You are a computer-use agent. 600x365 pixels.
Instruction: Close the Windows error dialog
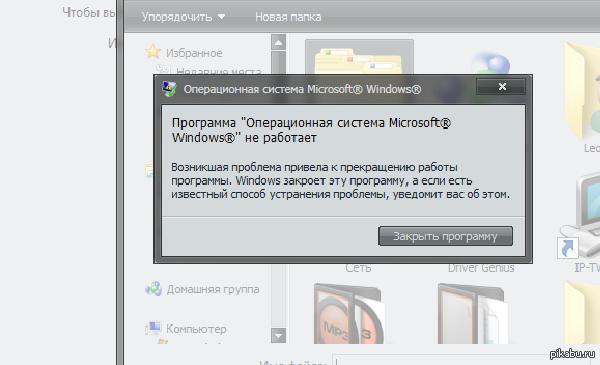pos(501,87)
